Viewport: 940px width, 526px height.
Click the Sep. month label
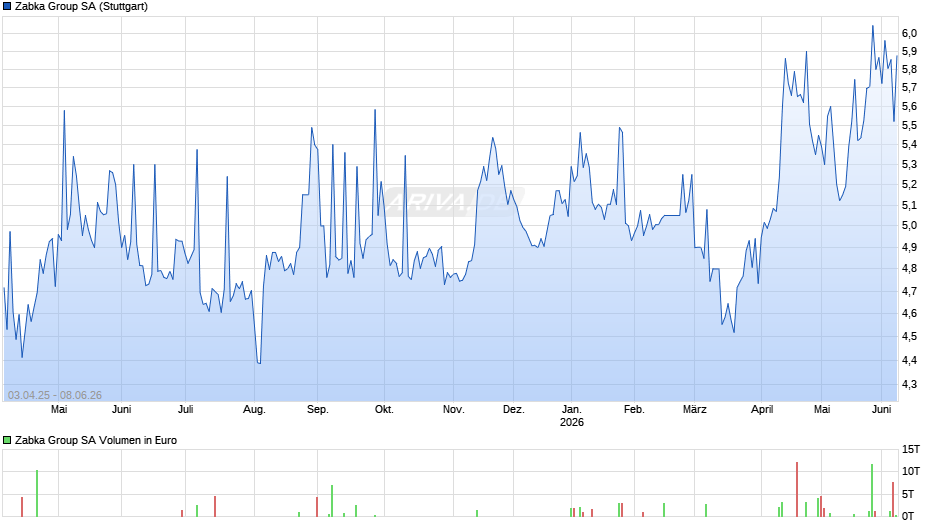pos(318,409)
